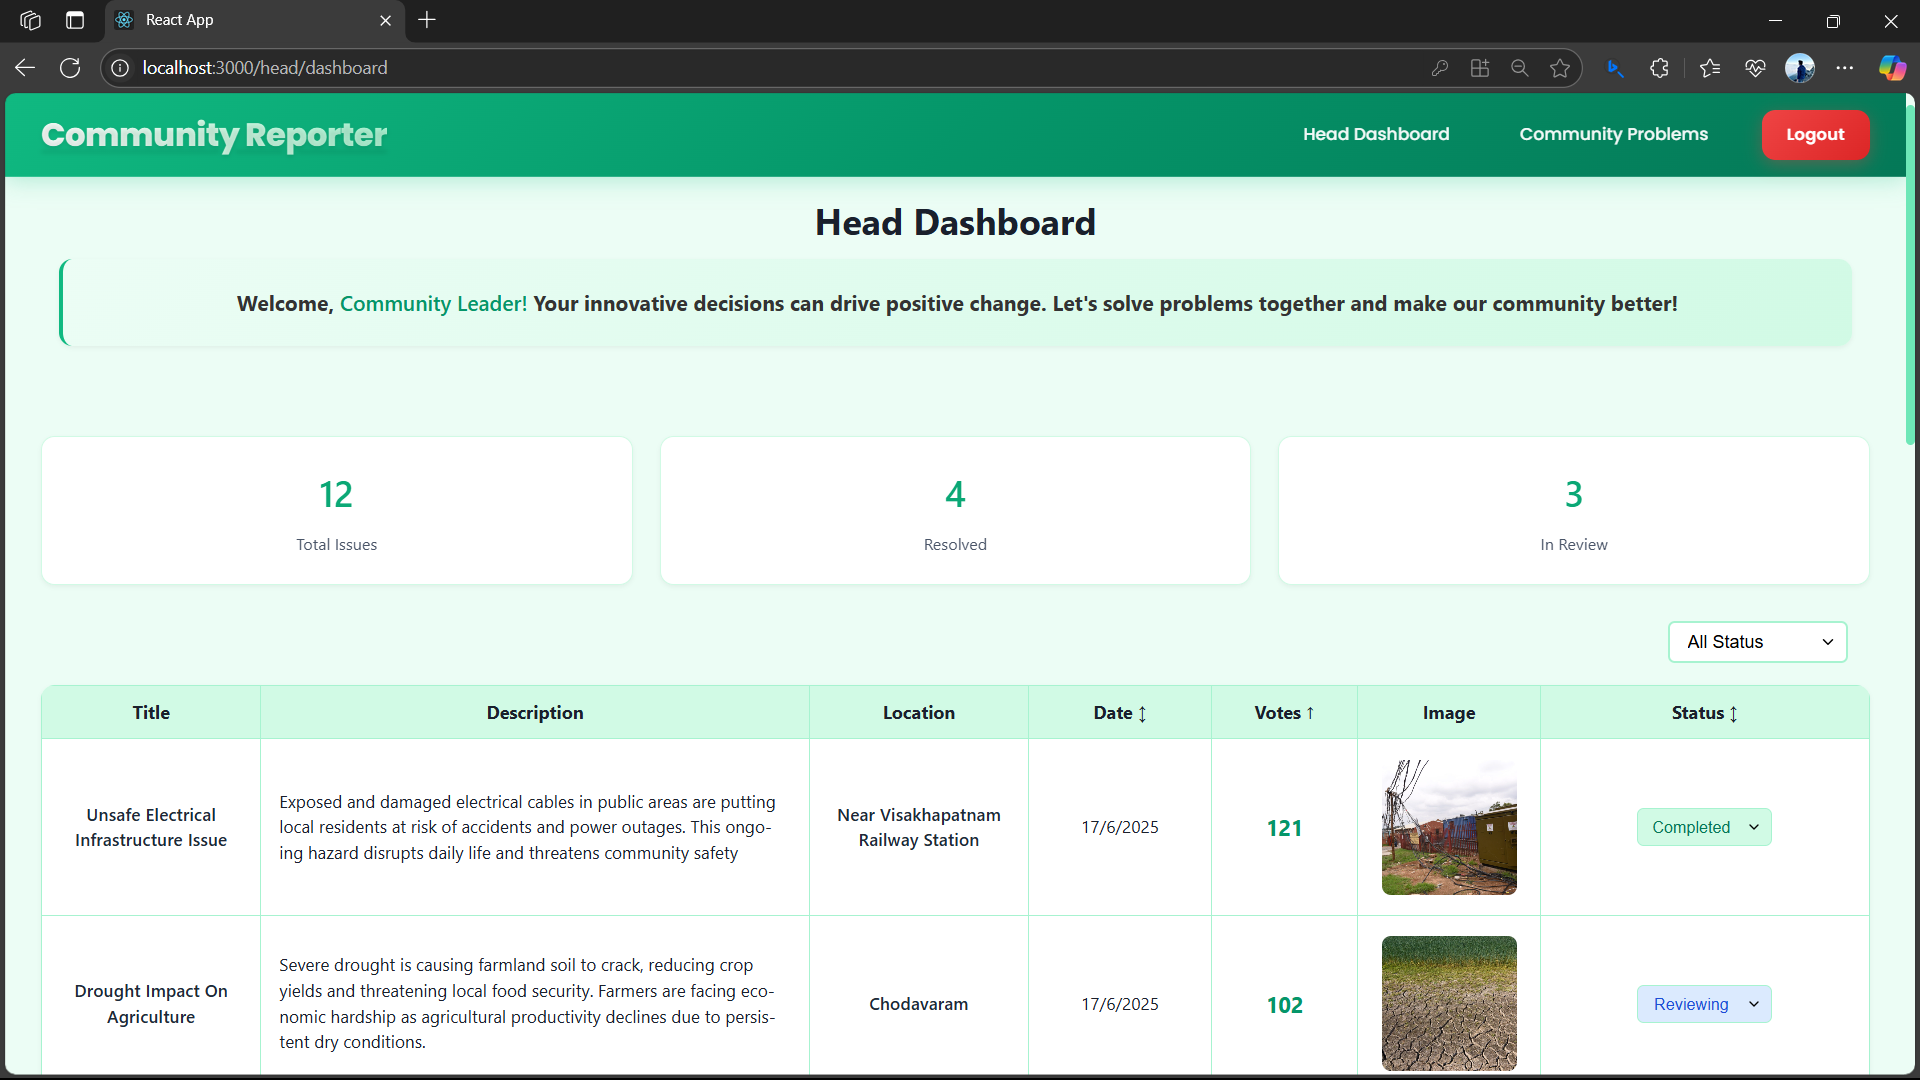This screenshot has width=1920, height=1080.
Task: Open Community Problems nav link
Action: point(1613,134)
